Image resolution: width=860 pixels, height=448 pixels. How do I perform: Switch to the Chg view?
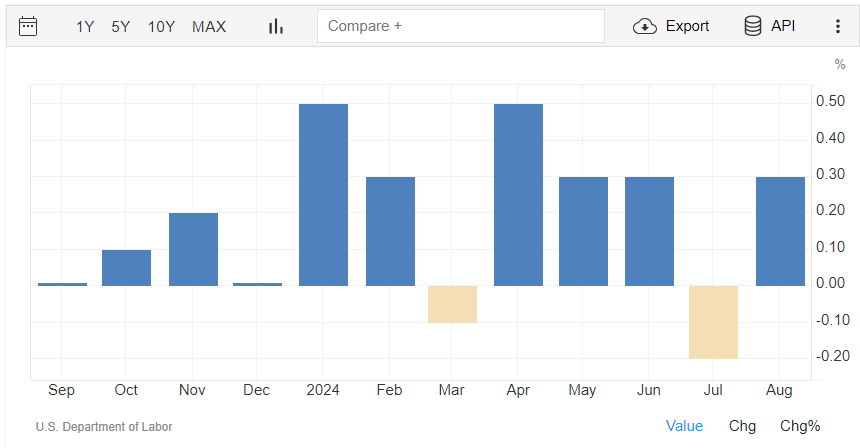click(742, 426)
